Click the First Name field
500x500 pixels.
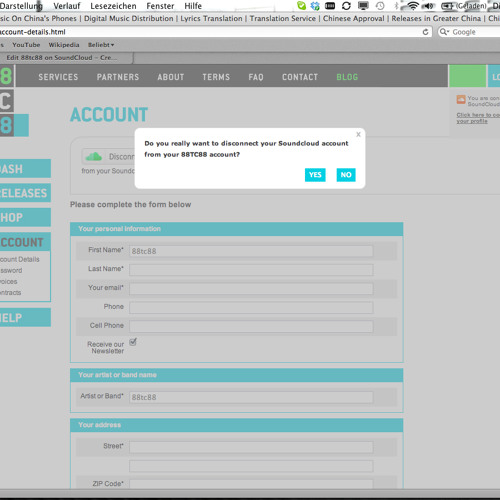click(x=251, y=251)
